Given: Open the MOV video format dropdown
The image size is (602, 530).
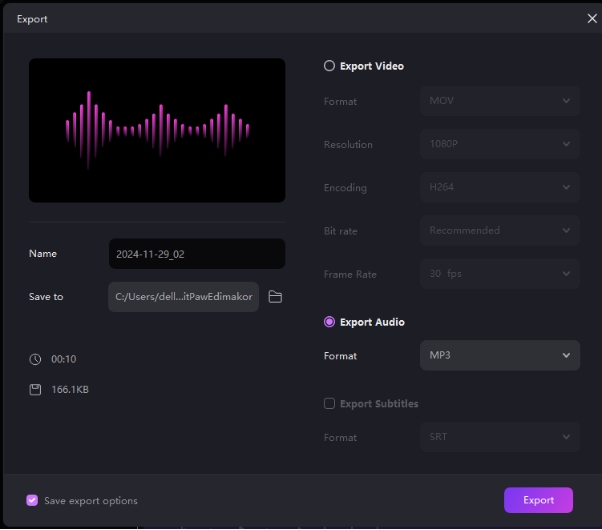Looking at the screenshot, I should point(499,101).
